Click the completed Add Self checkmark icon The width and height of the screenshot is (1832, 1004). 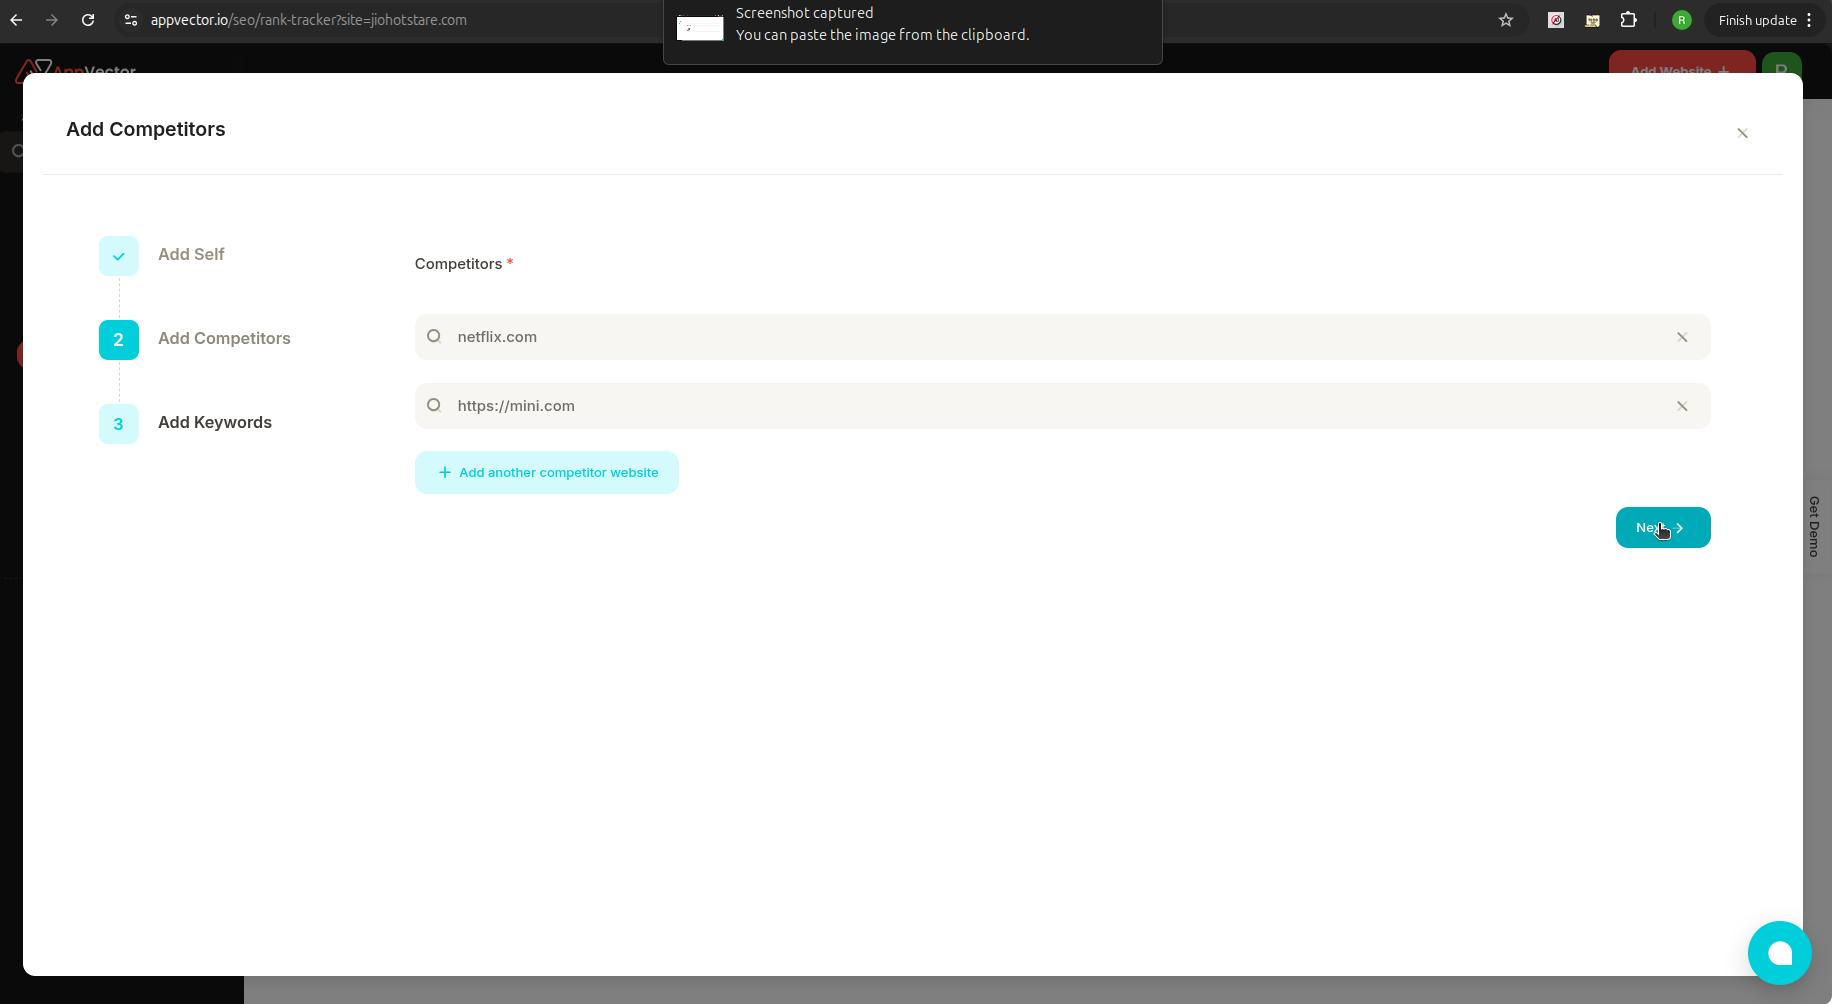click(118, 255)
